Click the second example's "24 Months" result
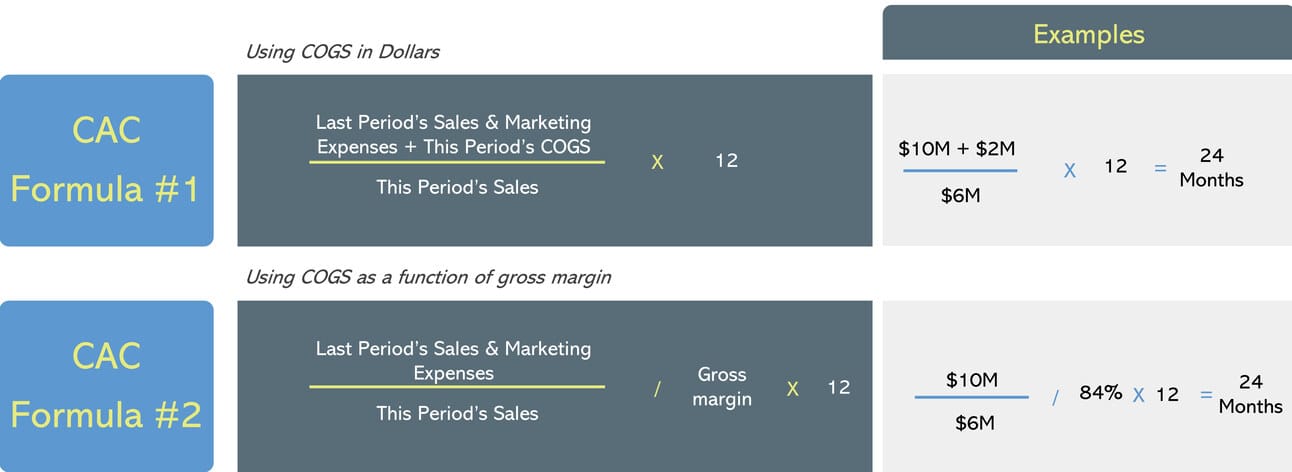Screen dimensions: 1292x472 coord(1250,394)
